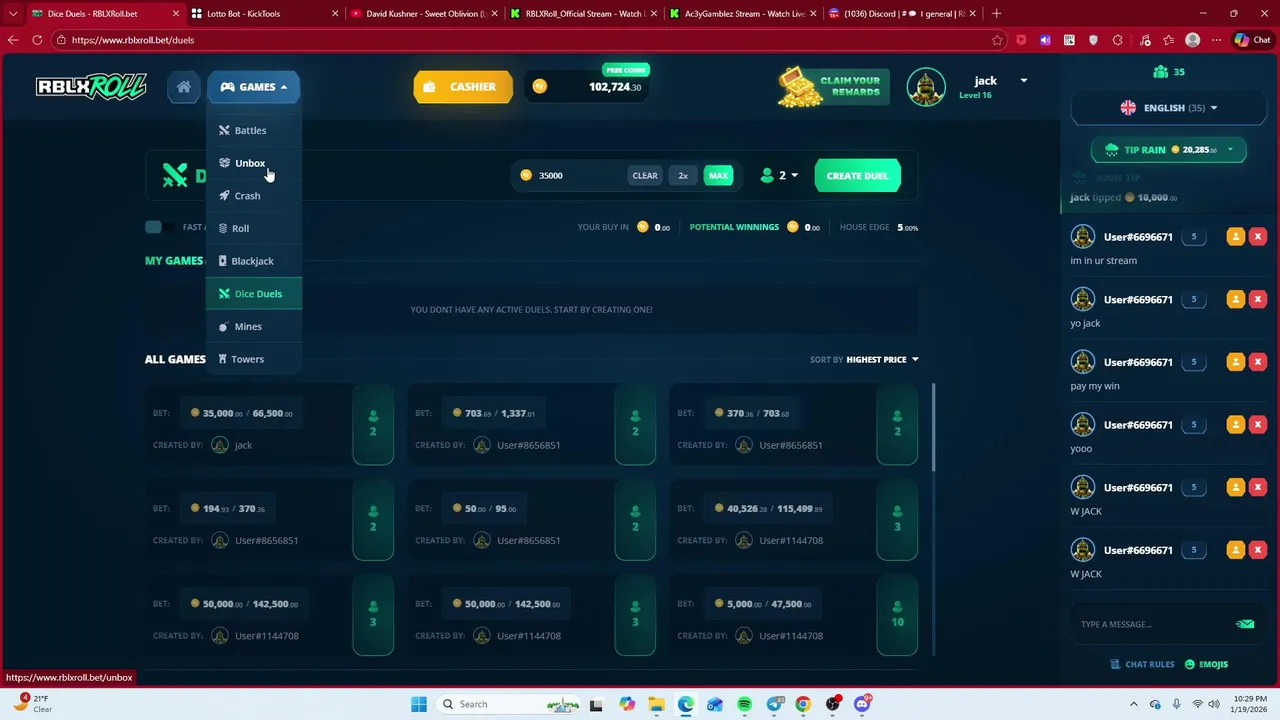Toggle the Fast animation switch
This screenshot has height=720, width=1280.
point(159,227)
